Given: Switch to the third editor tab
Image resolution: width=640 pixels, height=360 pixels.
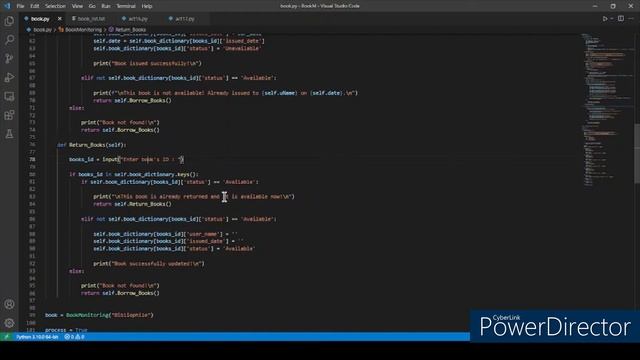Looking at the screenshot, I should (138, 19).
